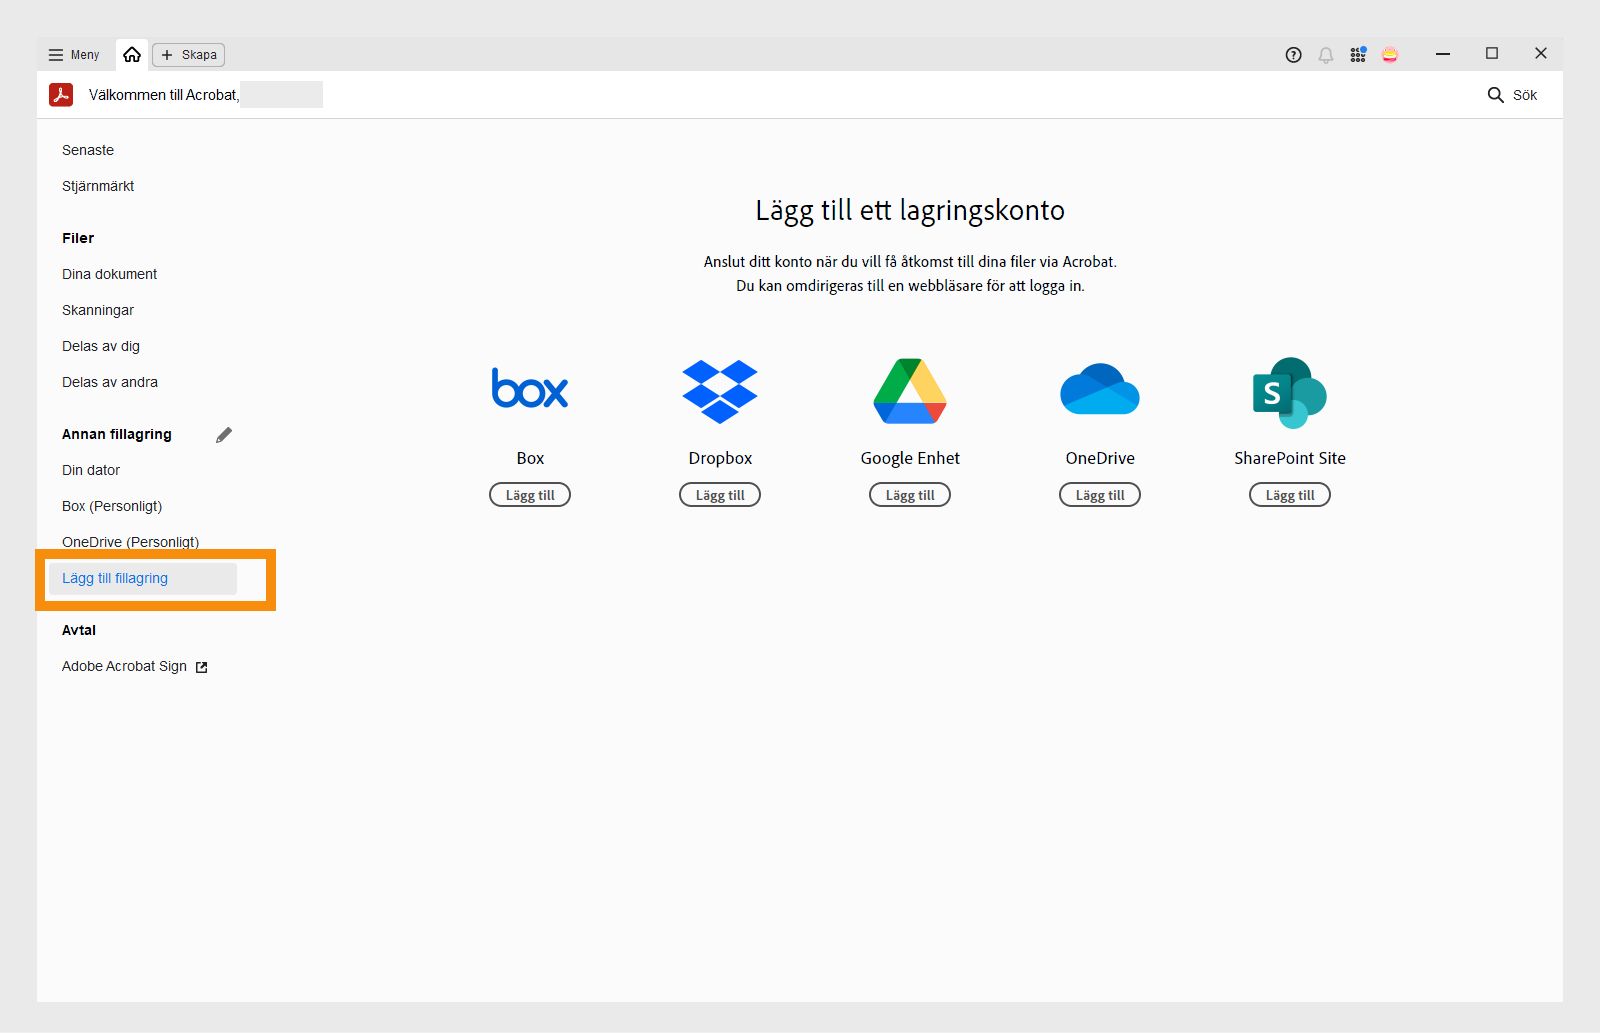
Task: Click the Box logo icon
Action: click(x=529, y=390)
